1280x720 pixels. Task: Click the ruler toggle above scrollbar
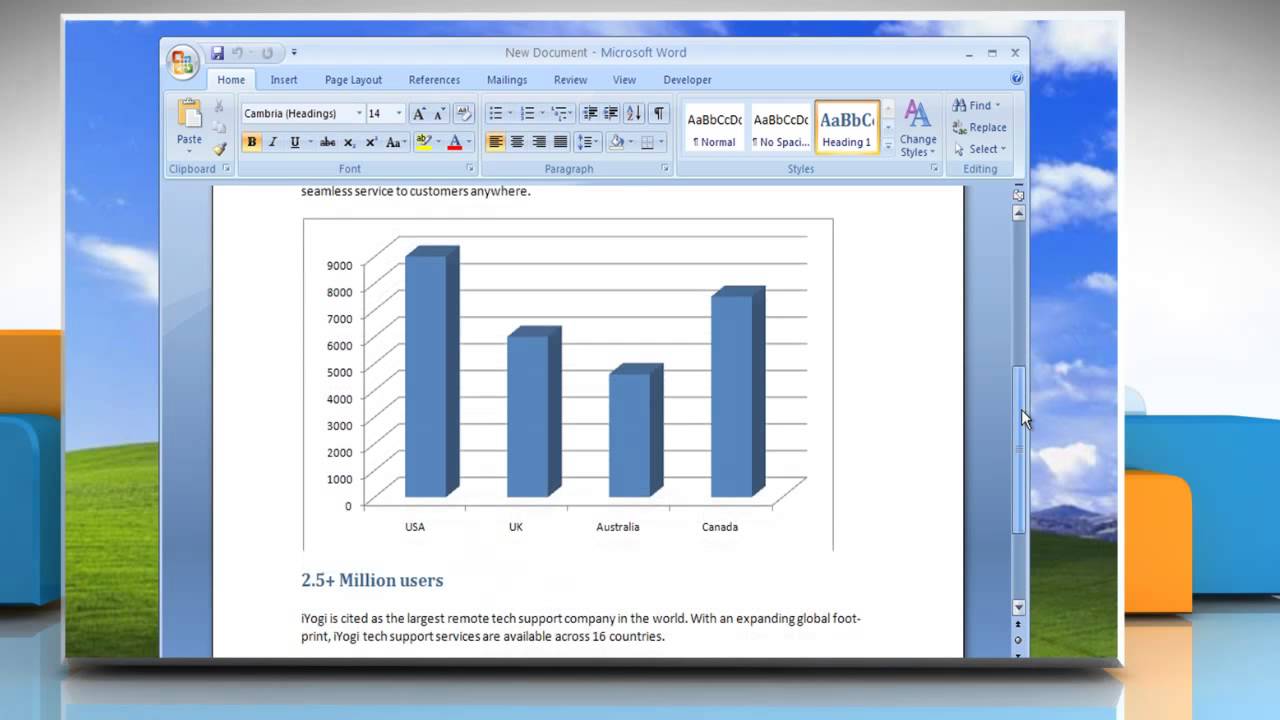coord(1019,195)
